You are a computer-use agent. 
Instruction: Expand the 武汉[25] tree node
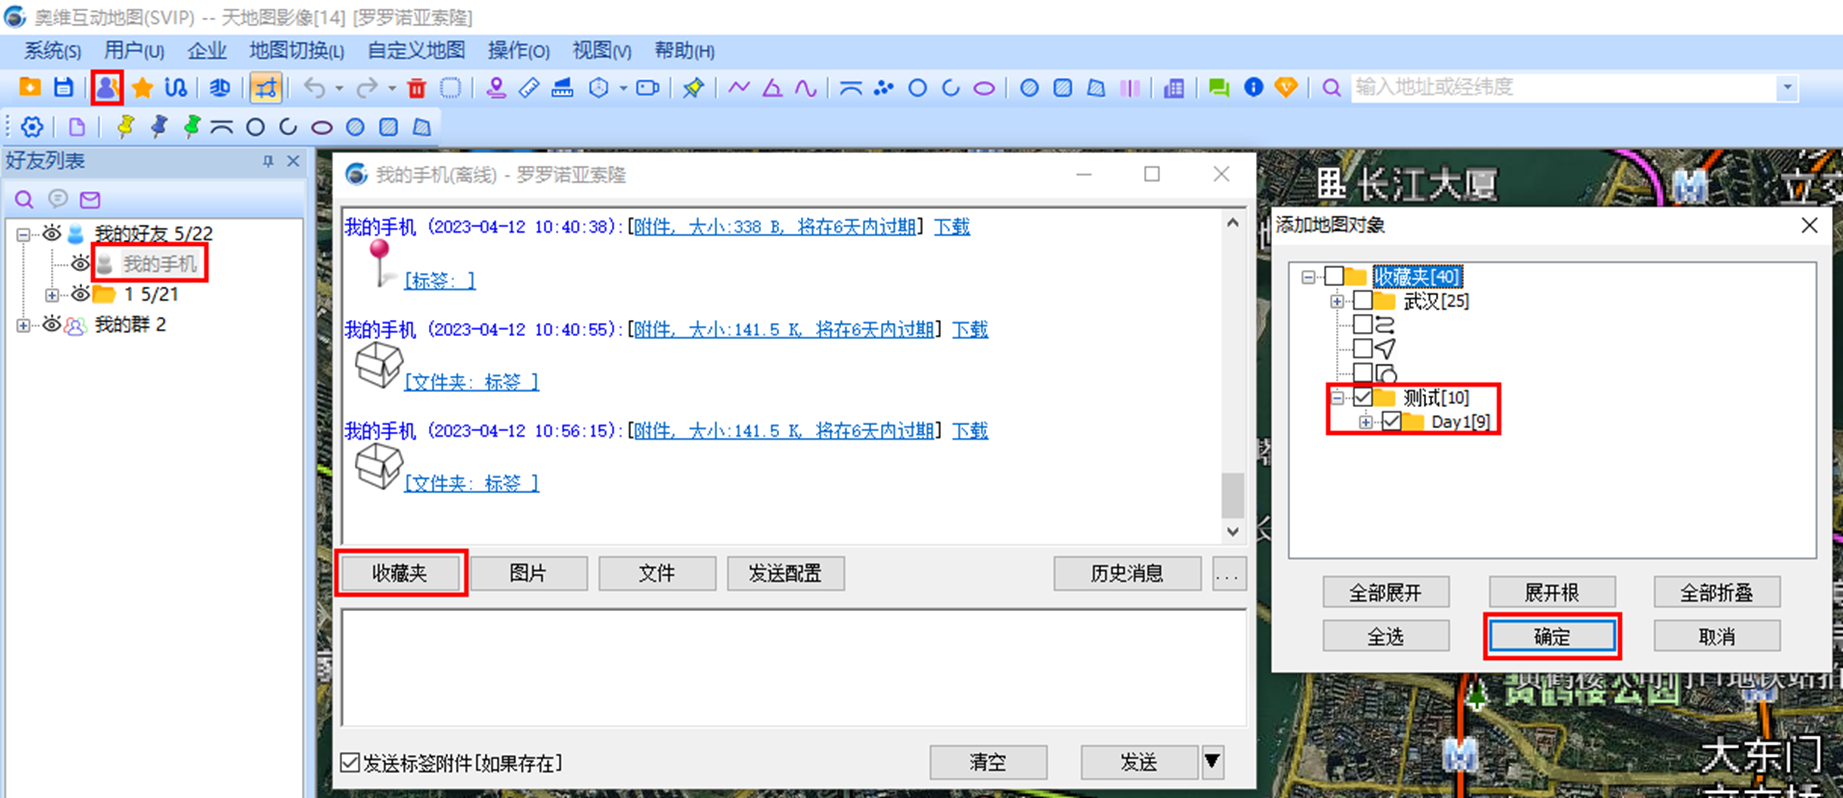coord(1337,301)
